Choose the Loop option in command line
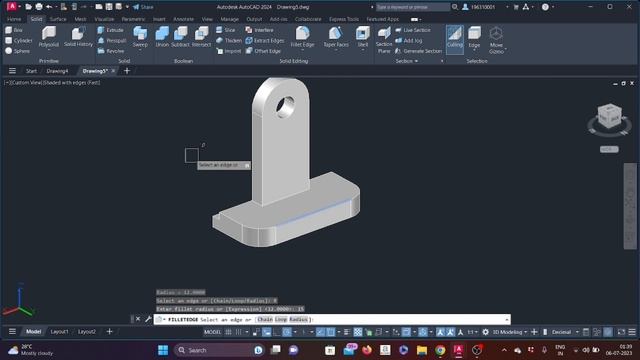640x360 pixels. coord(281,320)
